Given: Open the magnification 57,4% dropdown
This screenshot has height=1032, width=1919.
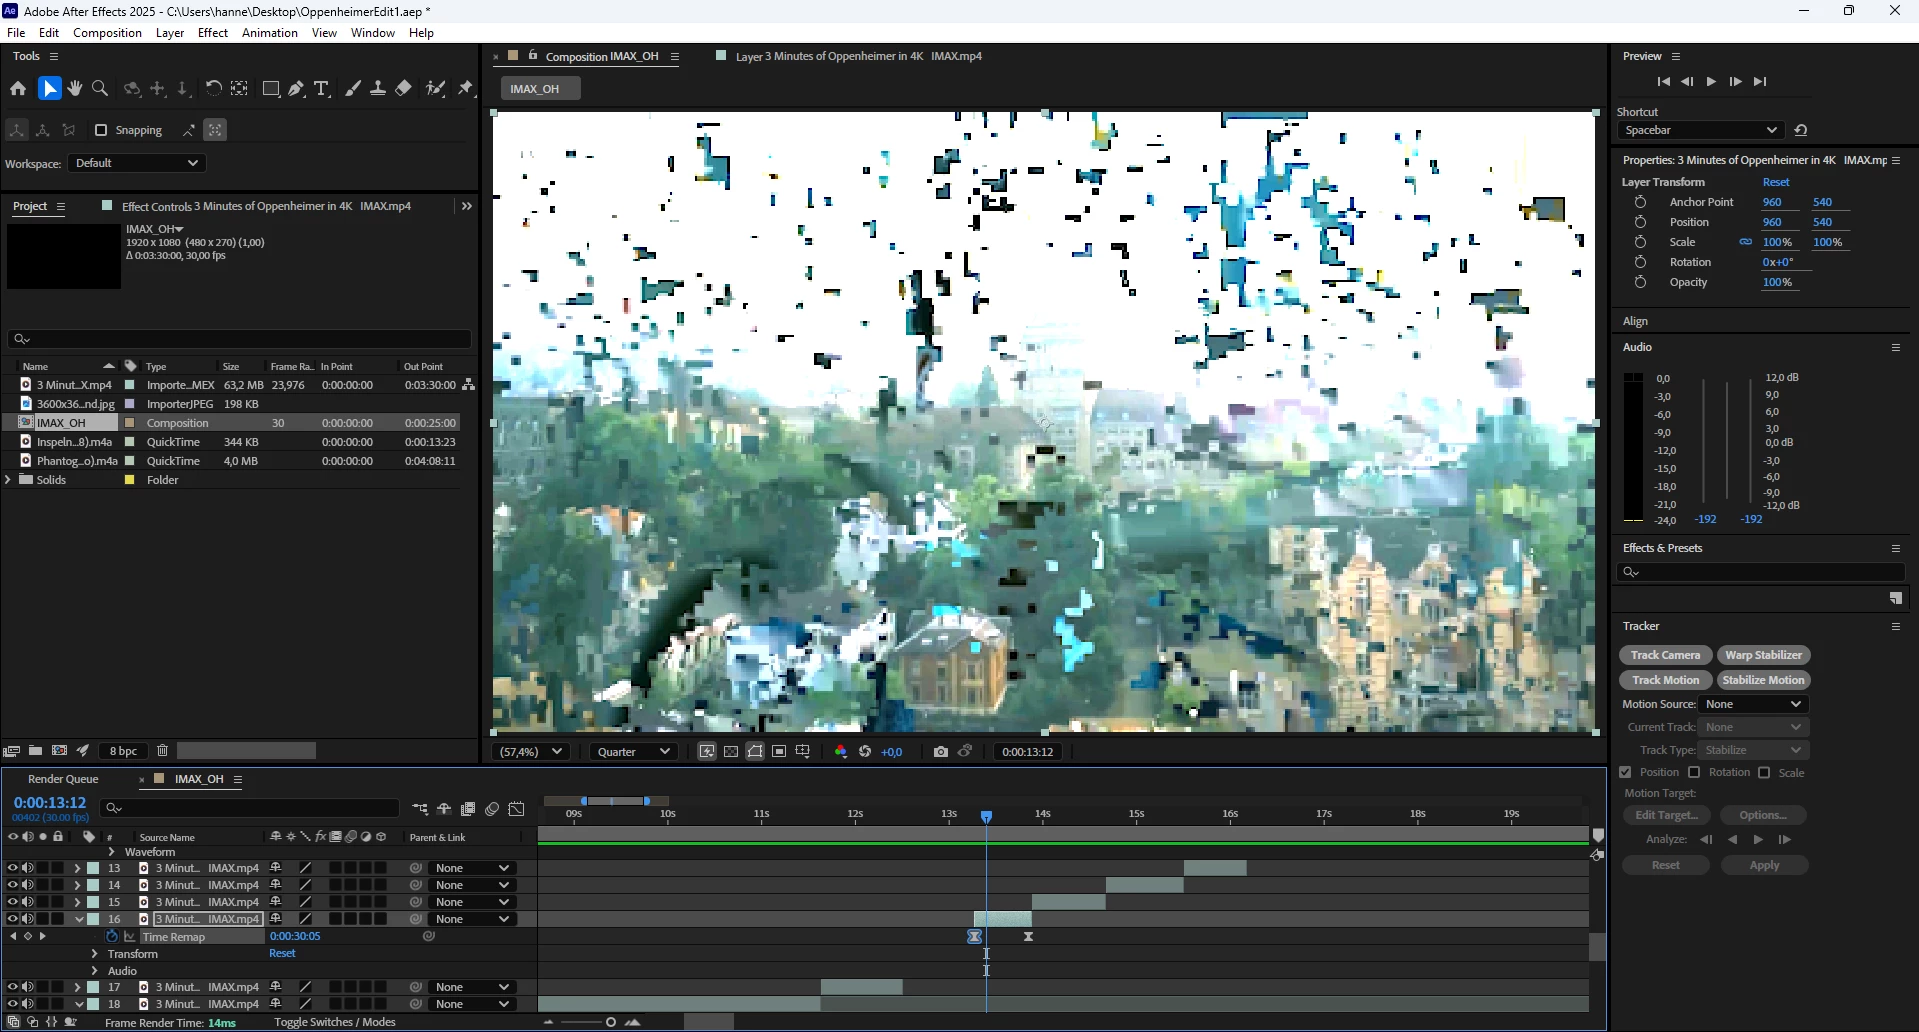Looking at the screenshot, I should [531, 752].
